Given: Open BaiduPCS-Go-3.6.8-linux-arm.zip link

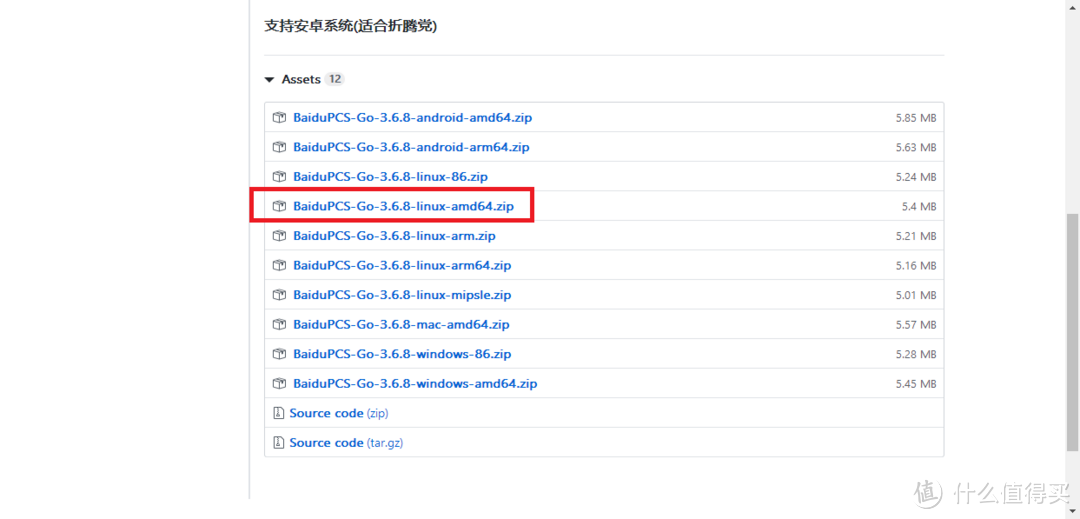Looking at the screenshot, I should click(x=394, y=236).
